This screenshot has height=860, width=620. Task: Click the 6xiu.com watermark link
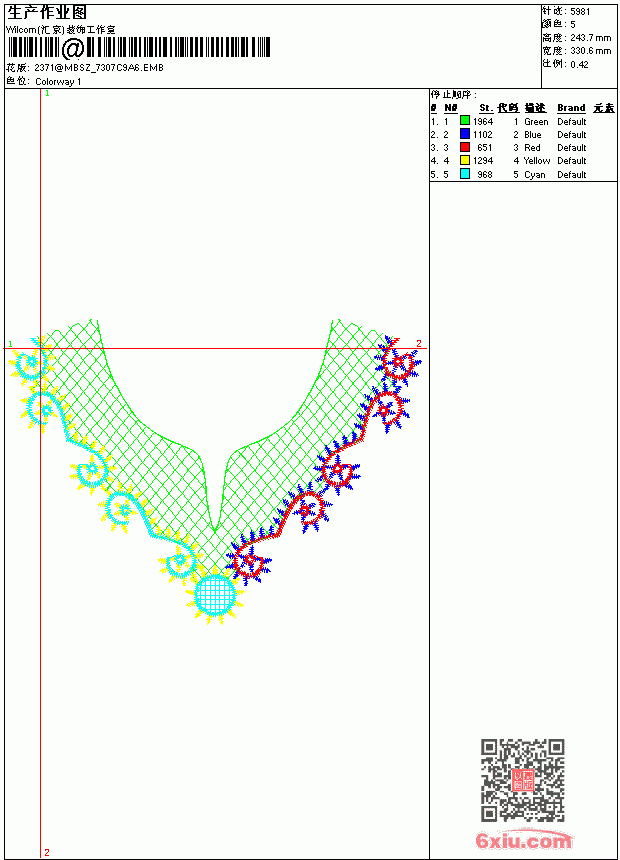(x=524, y=840)
